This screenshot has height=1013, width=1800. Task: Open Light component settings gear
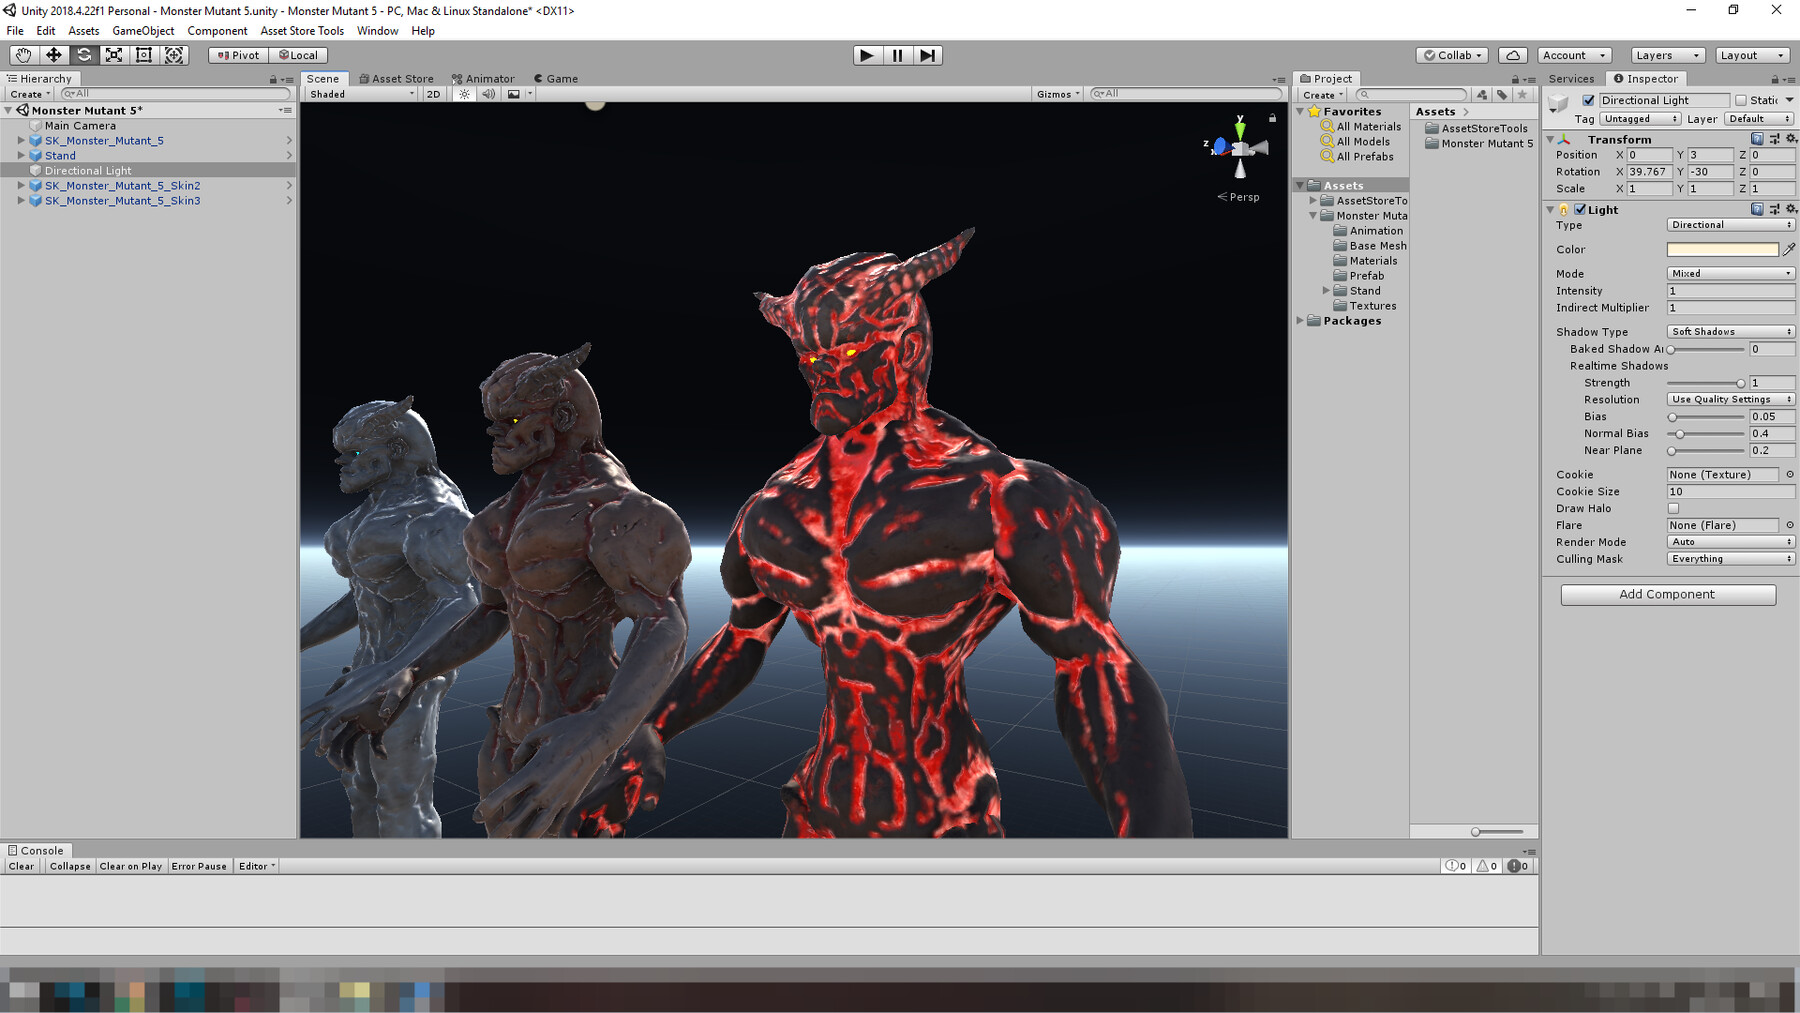1791,209
